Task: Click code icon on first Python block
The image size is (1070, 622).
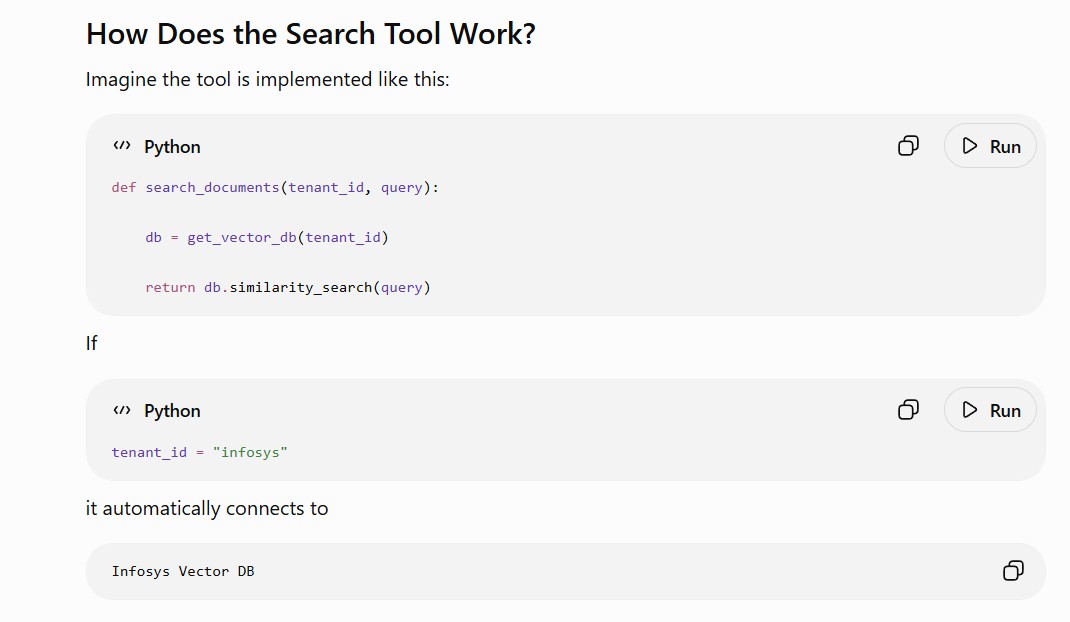Action: [122, 146]
